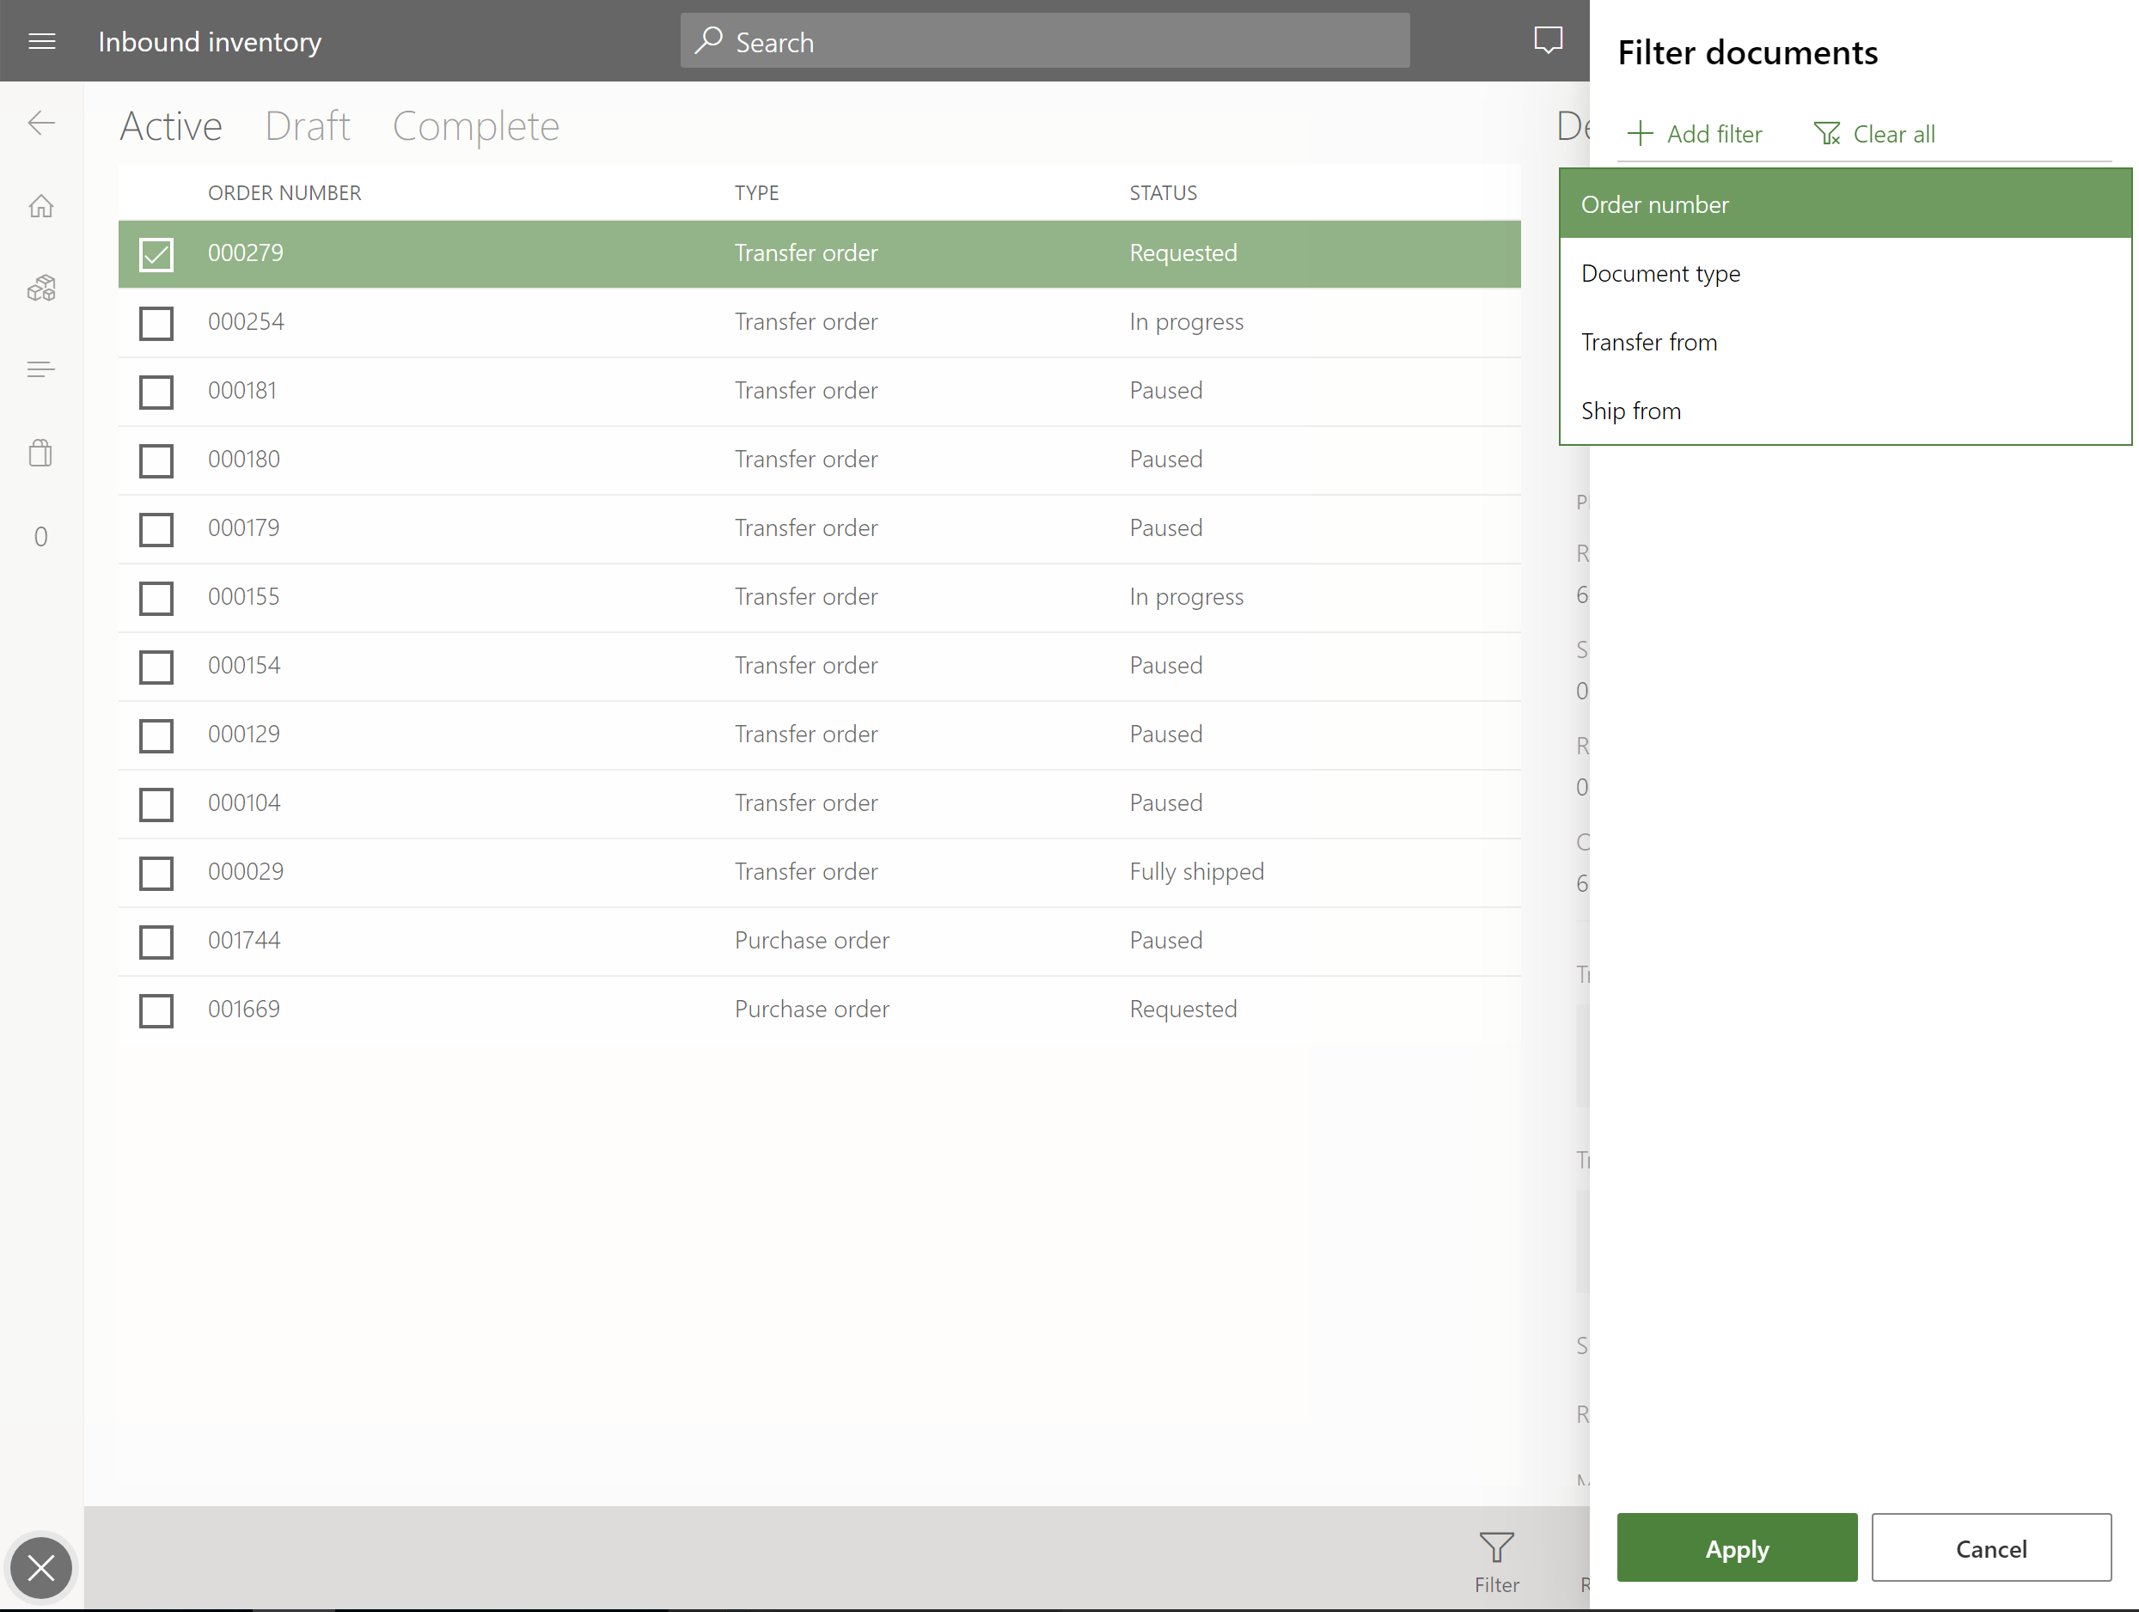Image resolution: width=2139 pixels, height=1612 pixels.
Task: Click the Search input field
Action: click(x=1045, y=41)
